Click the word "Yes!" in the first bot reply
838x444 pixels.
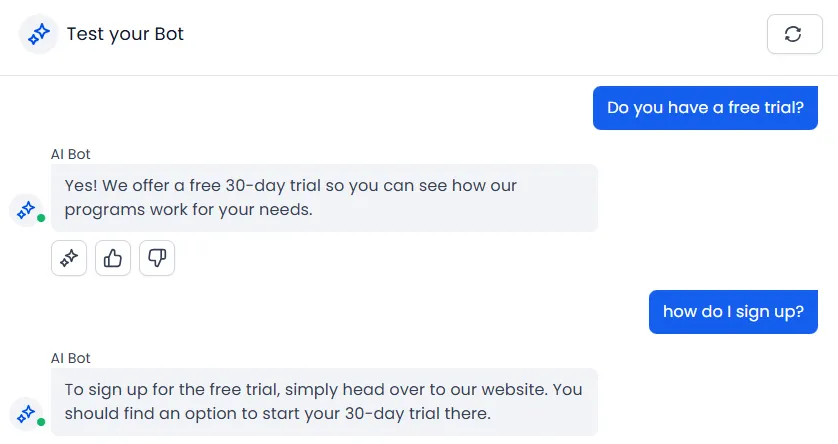82,186
